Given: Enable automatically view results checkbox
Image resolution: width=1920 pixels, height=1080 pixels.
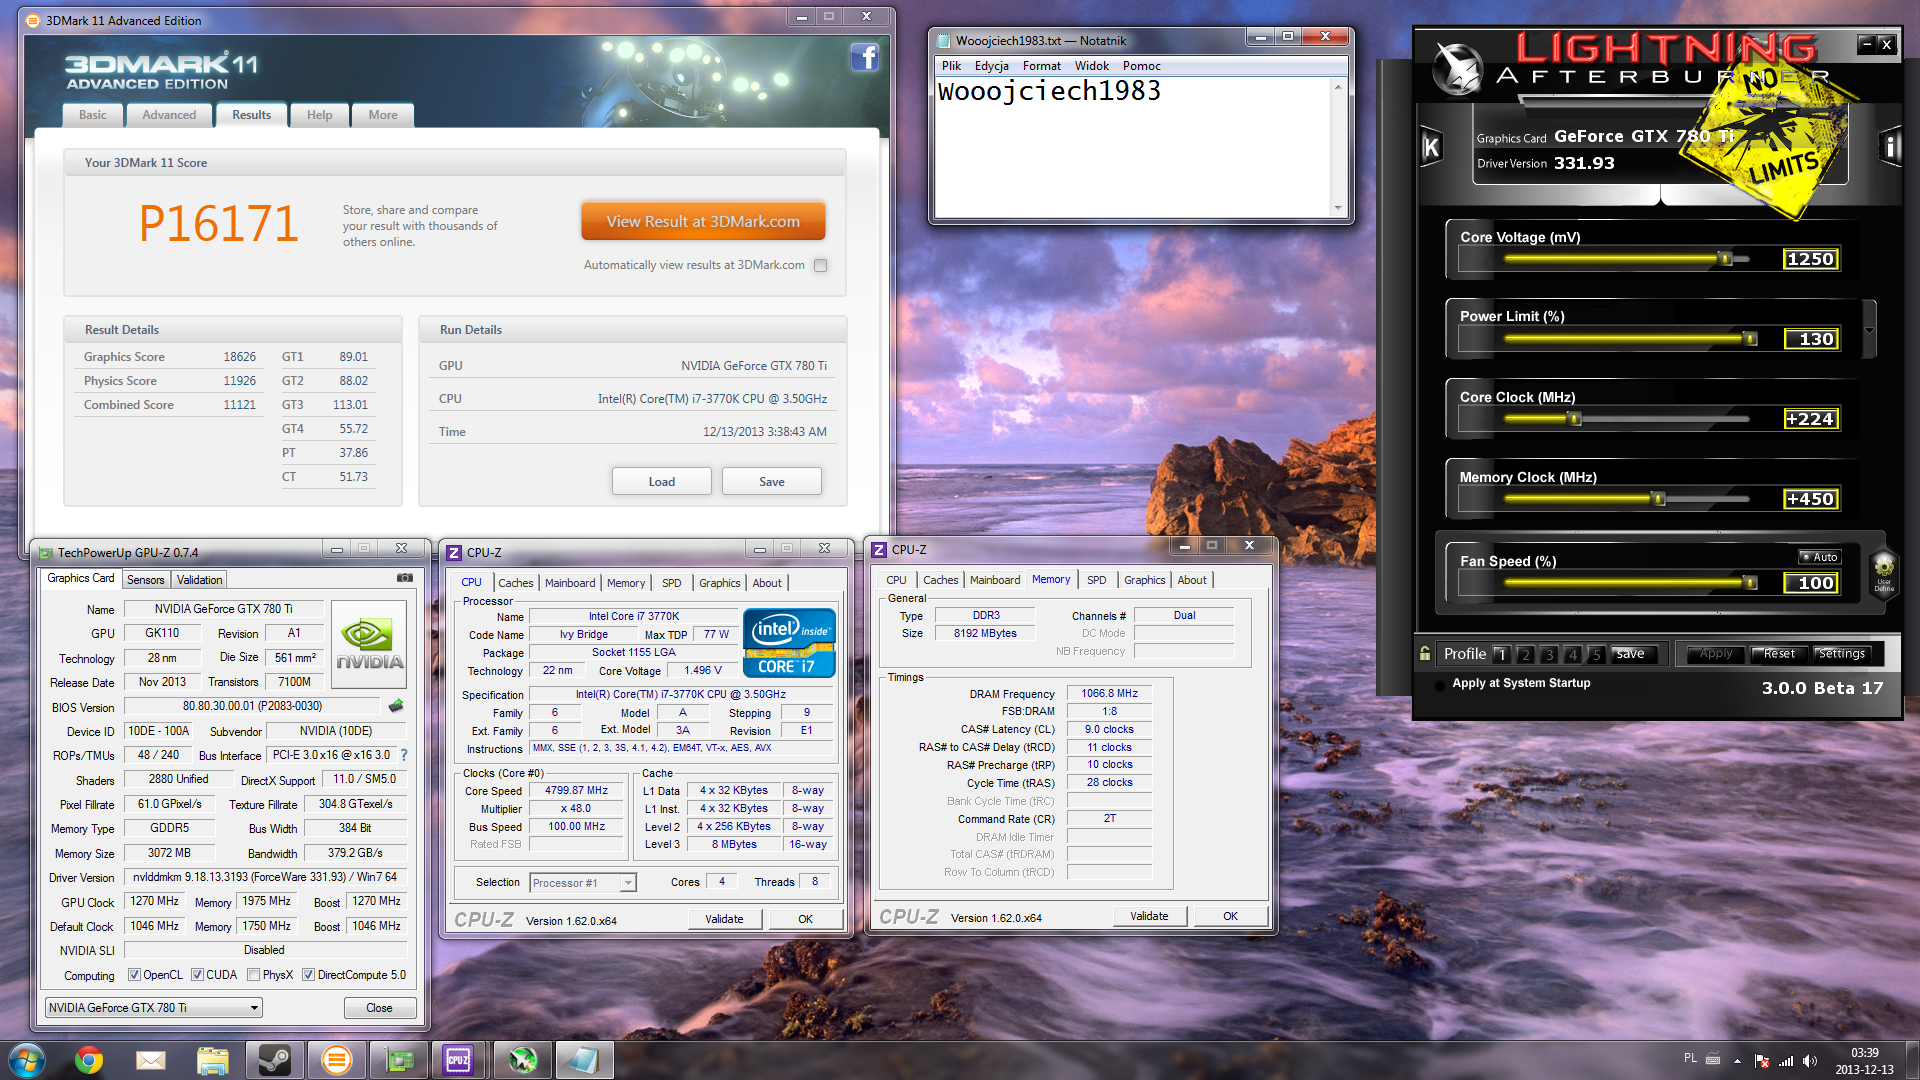Looking at the screenshot, I should tap(821, 266).
